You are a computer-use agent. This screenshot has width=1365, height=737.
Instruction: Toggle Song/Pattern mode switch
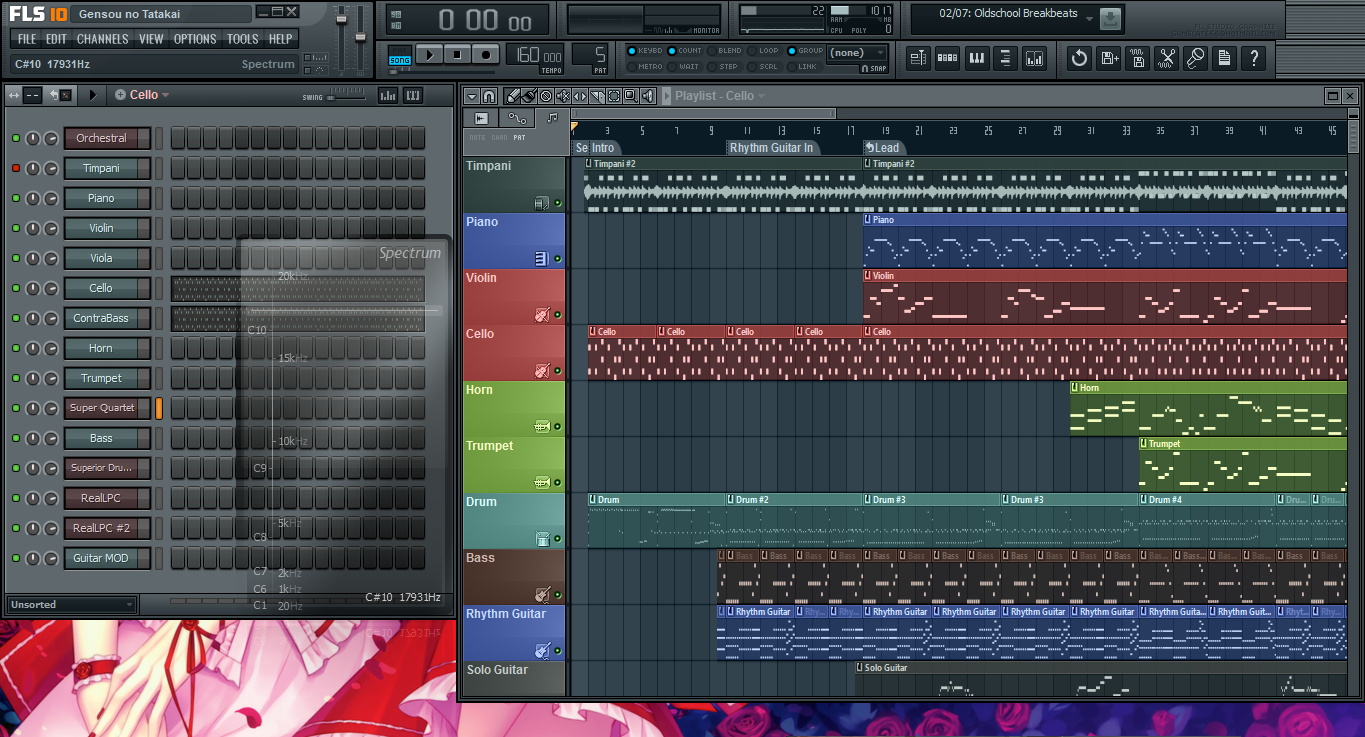pyautogui.click(x=399, y=55)
